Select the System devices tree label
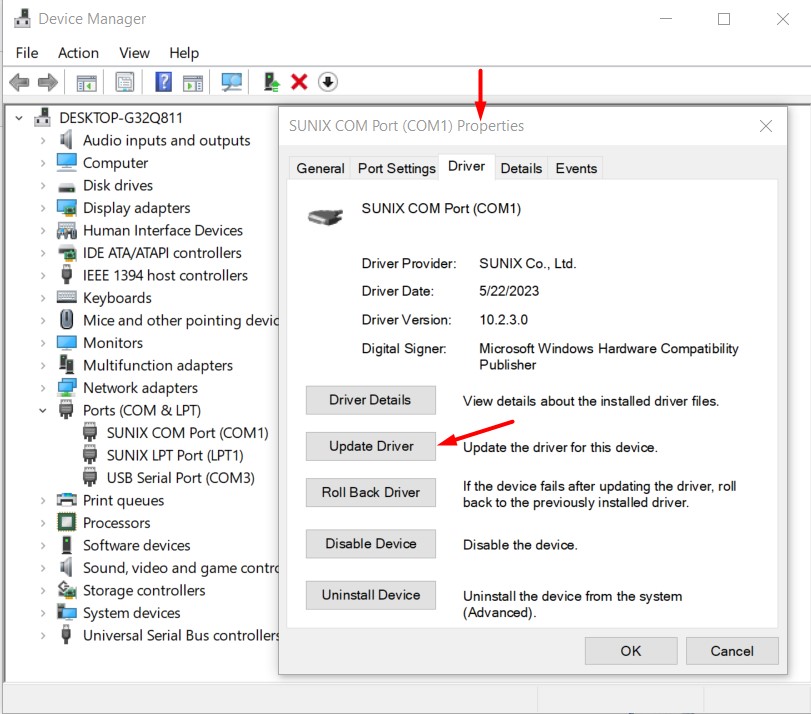 131,613
